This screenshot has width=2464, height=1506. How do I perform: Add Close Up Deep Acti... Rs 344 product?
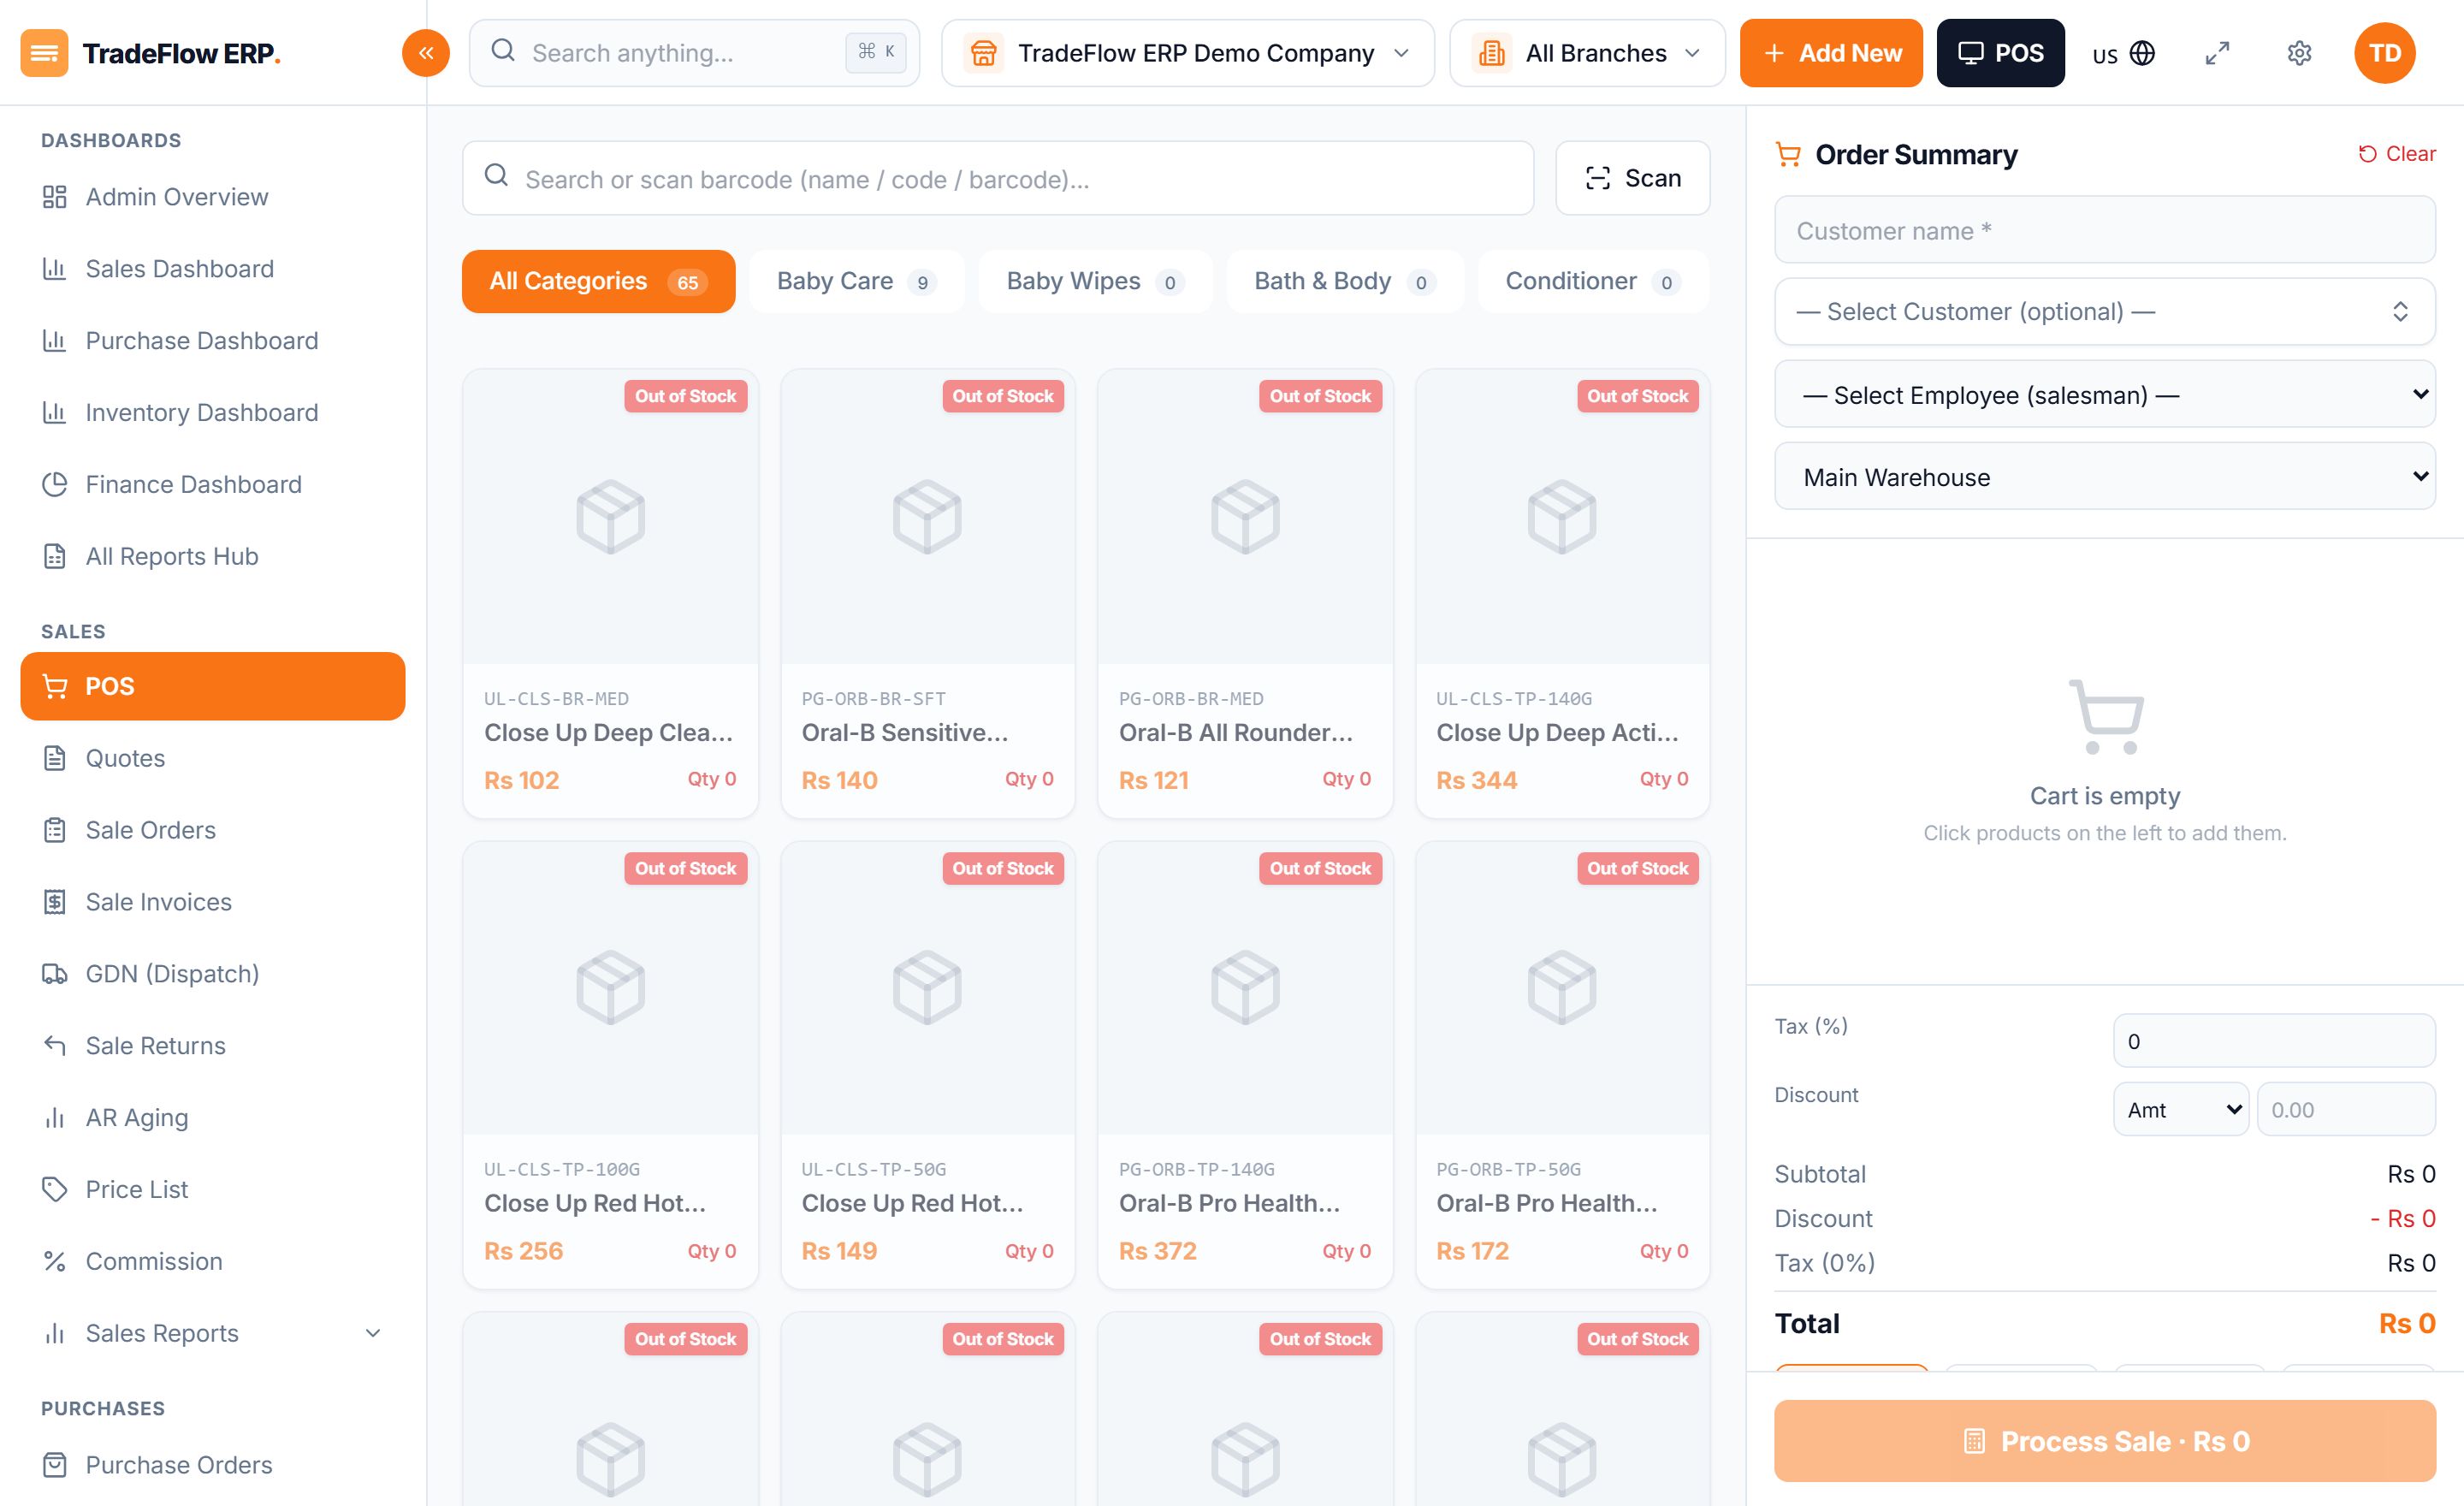tap(1562, 594)
